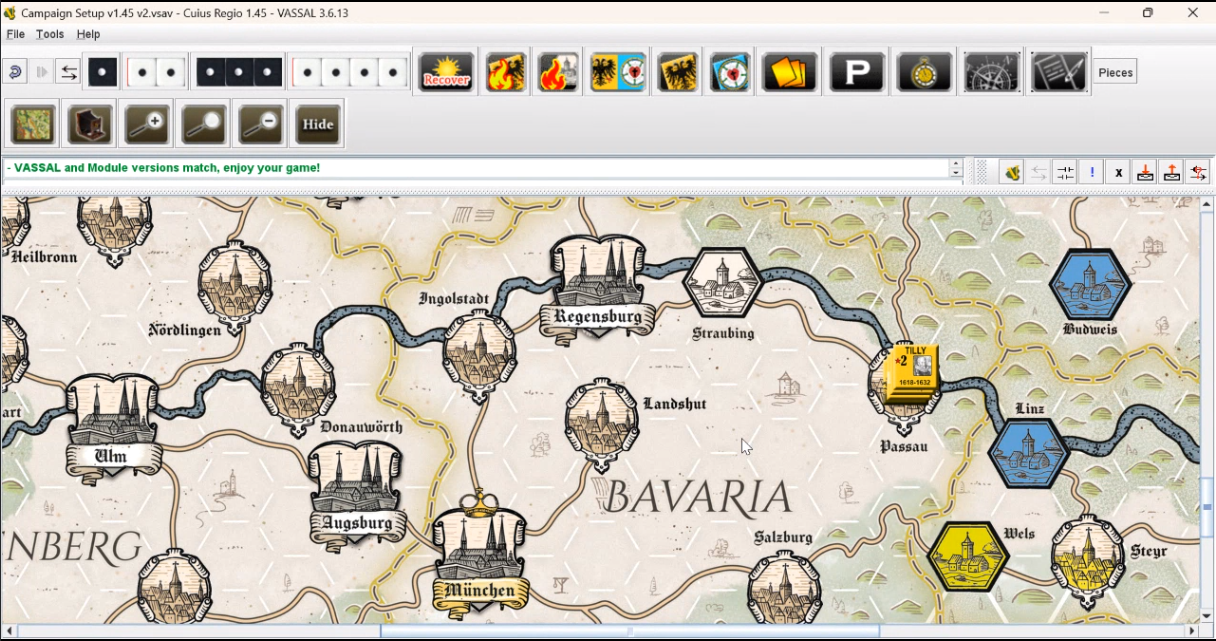Take a snapshot with the camera icon
This screenshot has height=641, width=1216.
coord(89,124)
